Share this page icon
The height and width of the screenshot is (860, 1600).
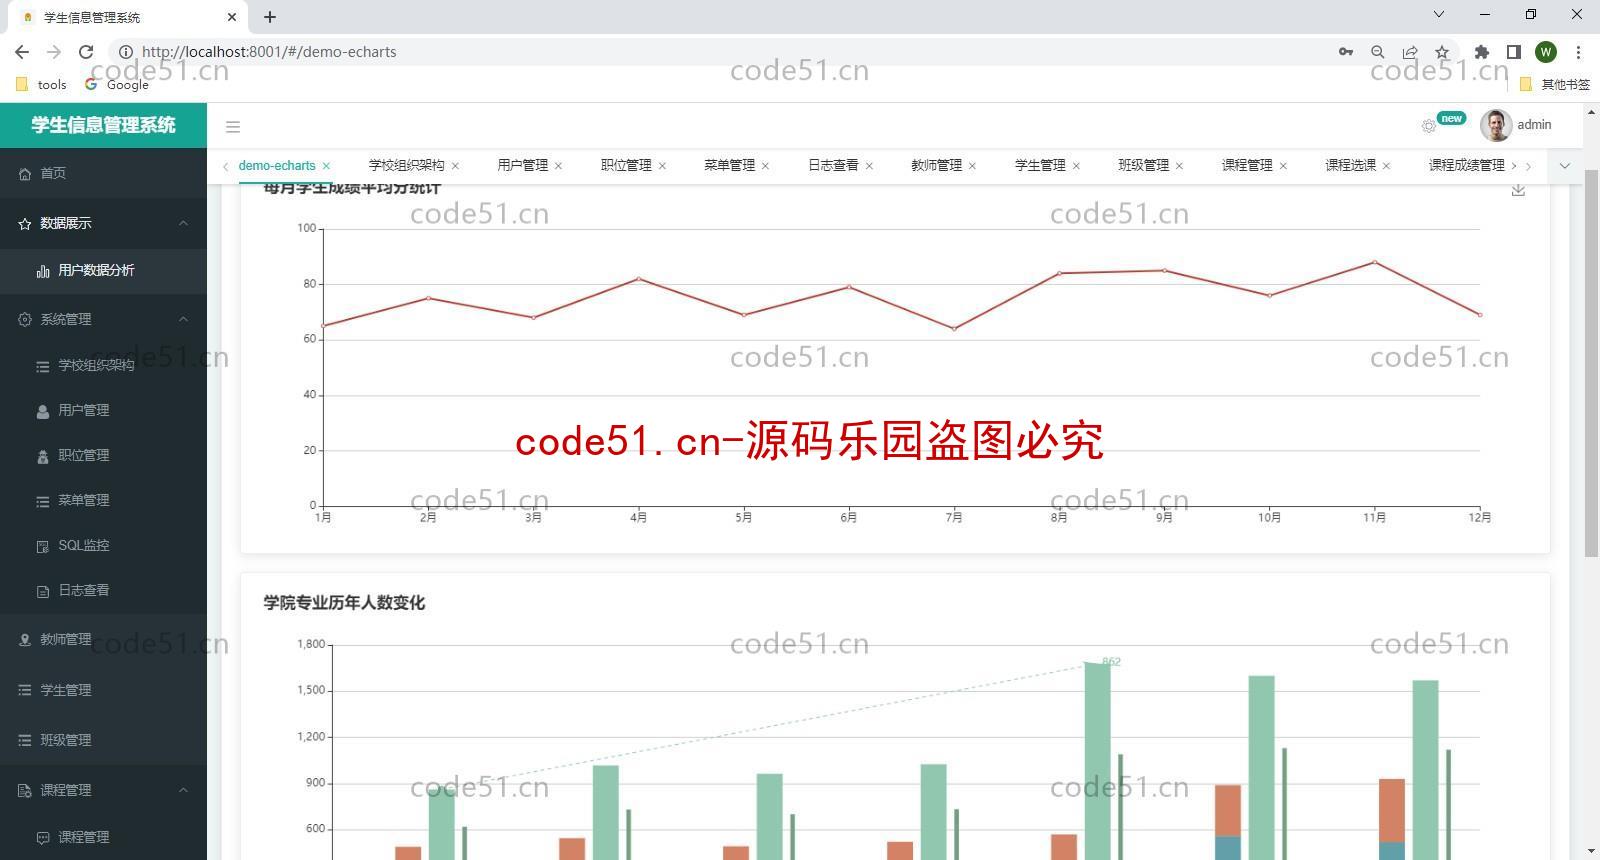[x=1410, y=52]
